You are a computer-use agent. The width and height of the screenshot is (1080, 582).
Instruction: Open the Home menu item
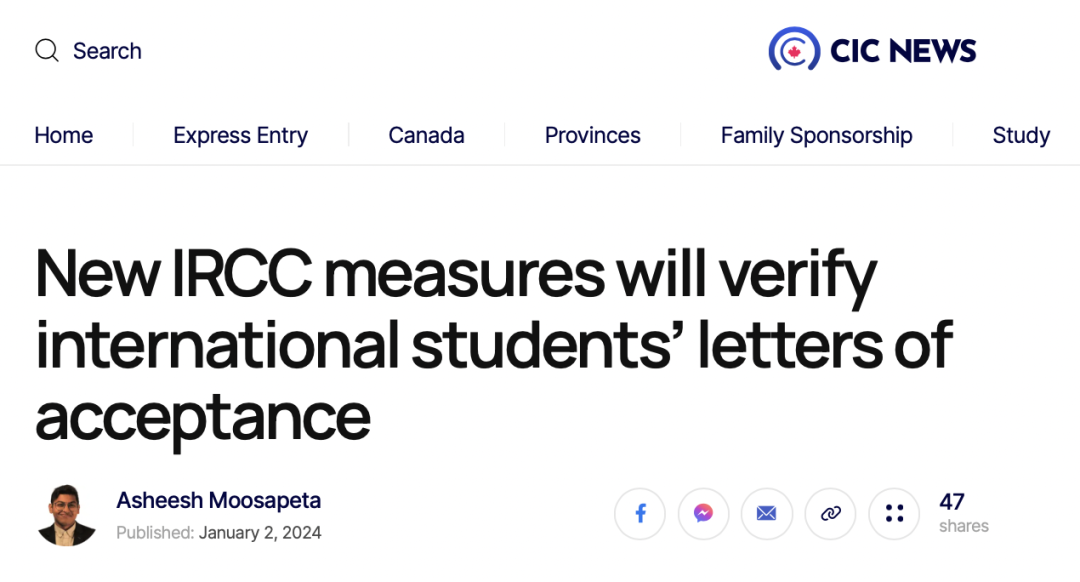coord(63,135)
